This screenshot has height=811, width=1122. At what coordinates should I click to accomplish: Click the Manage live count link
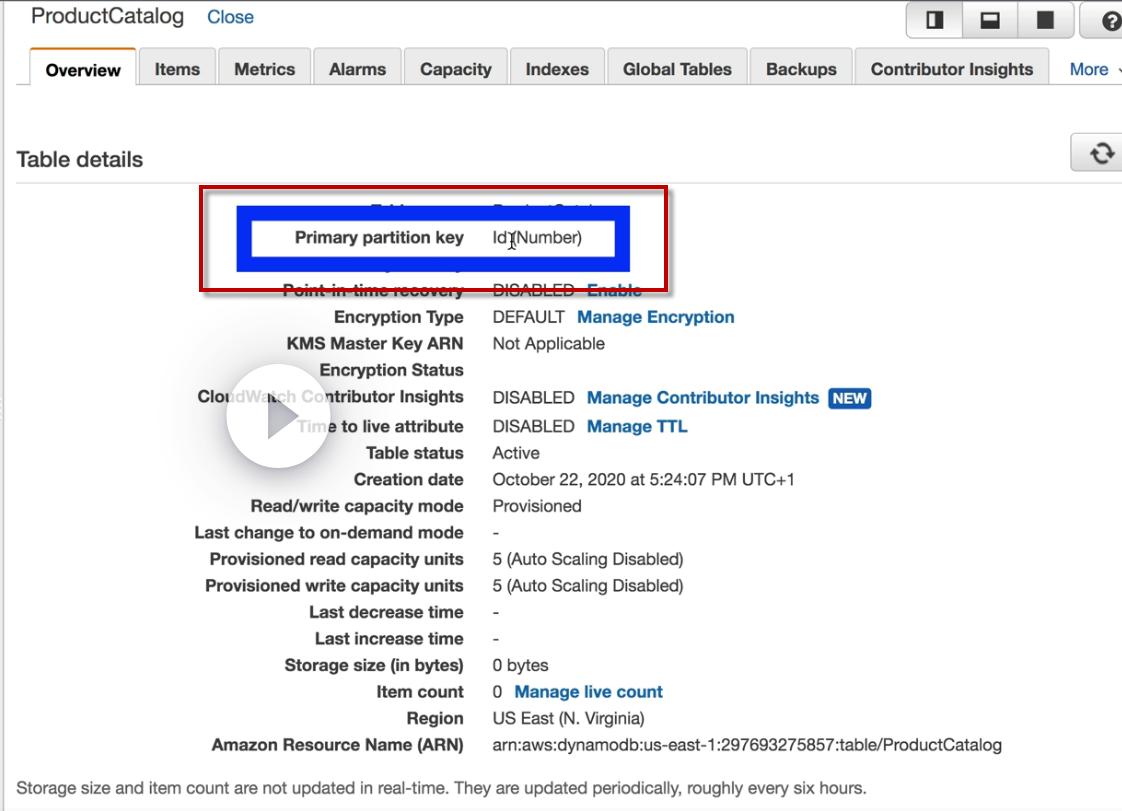click(588, 692)
